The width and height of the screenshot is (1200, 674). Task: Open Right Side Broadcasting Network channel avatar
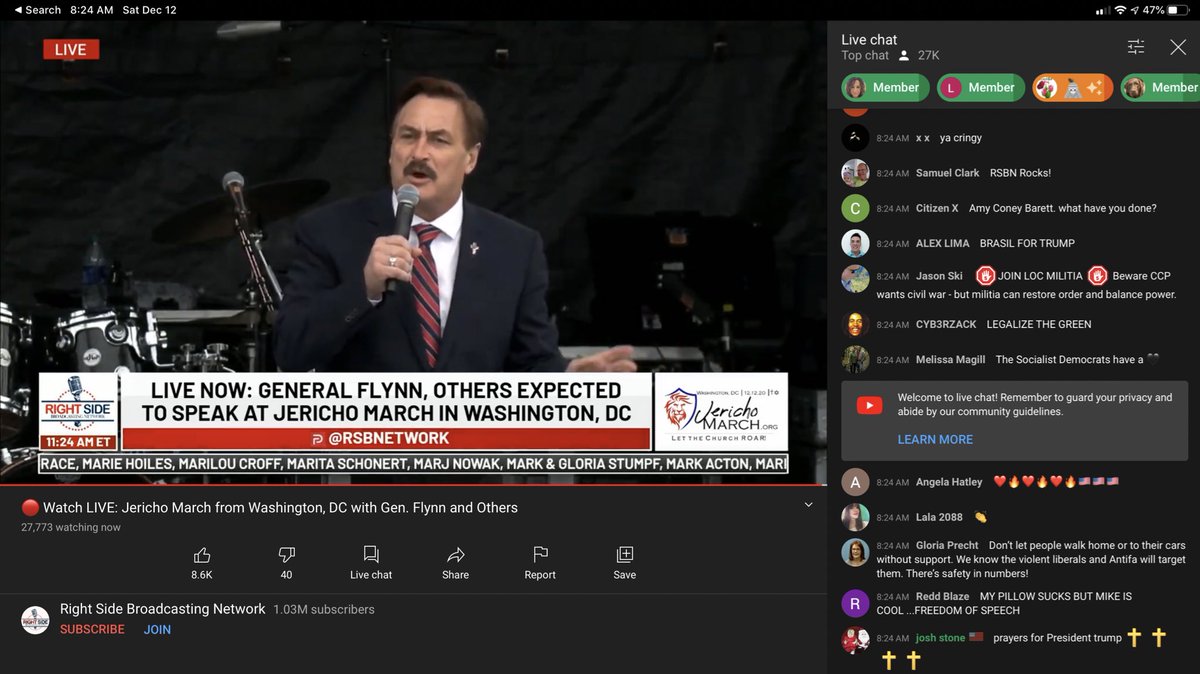[x=36, y=619]
